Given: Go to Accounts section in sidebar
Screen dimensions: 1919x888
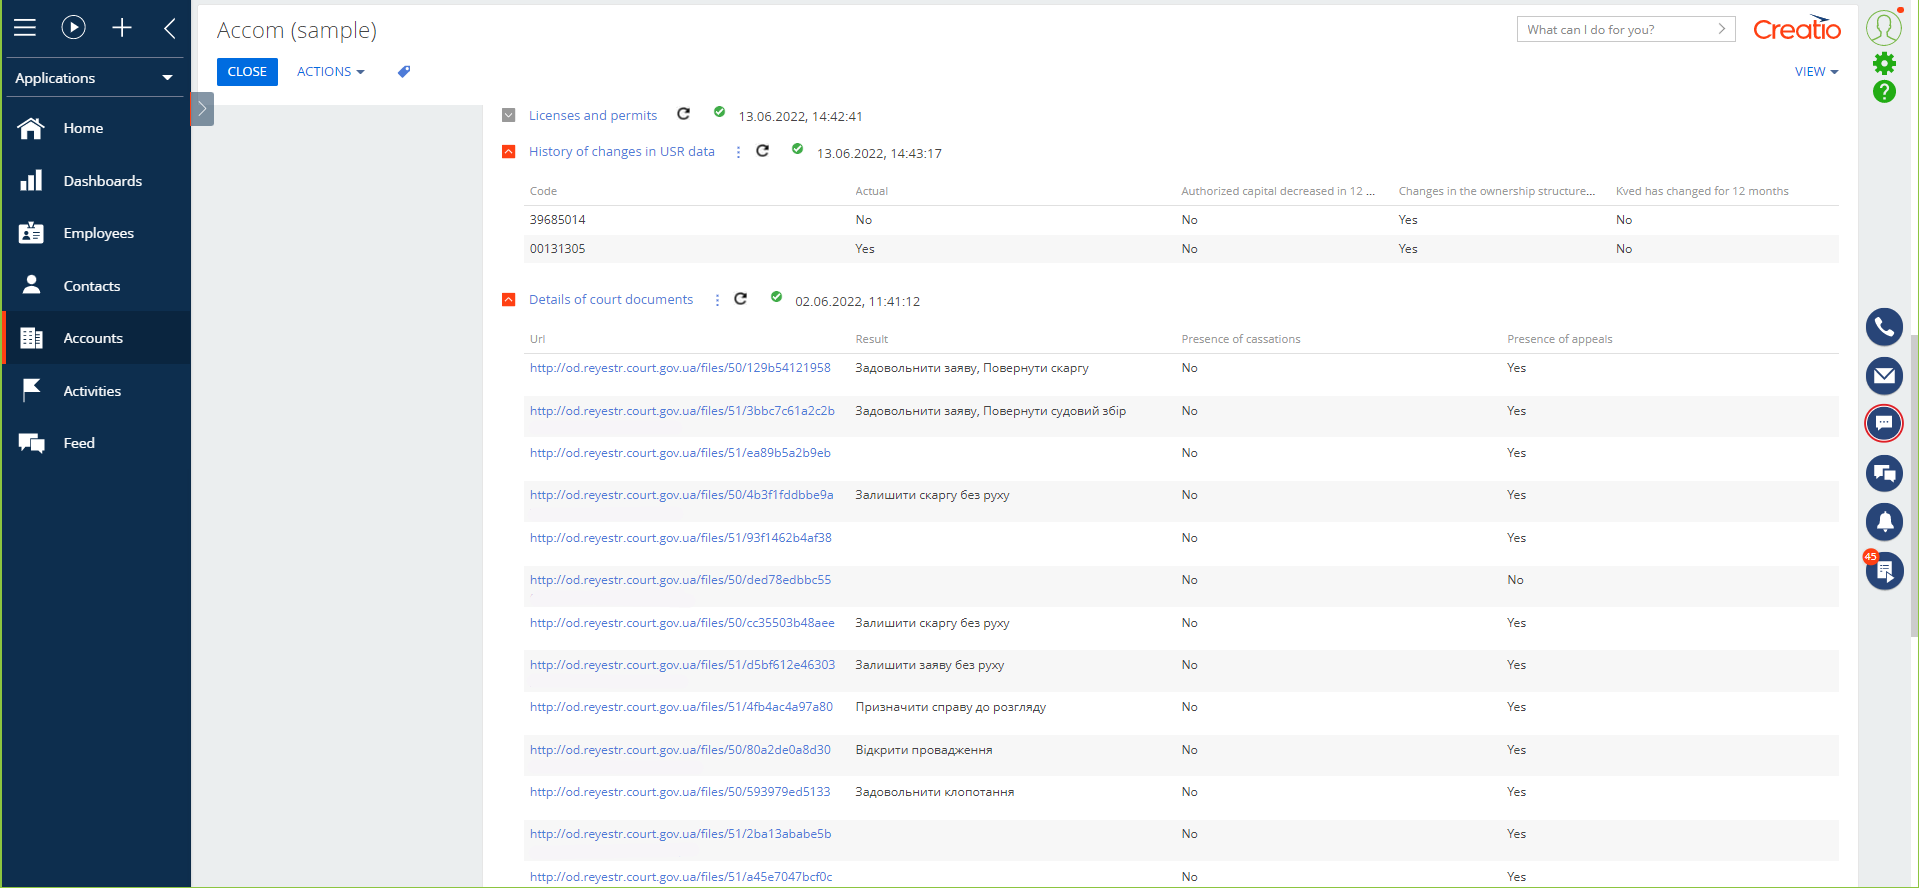Looking at the screenshot, I should coord(93,338).
